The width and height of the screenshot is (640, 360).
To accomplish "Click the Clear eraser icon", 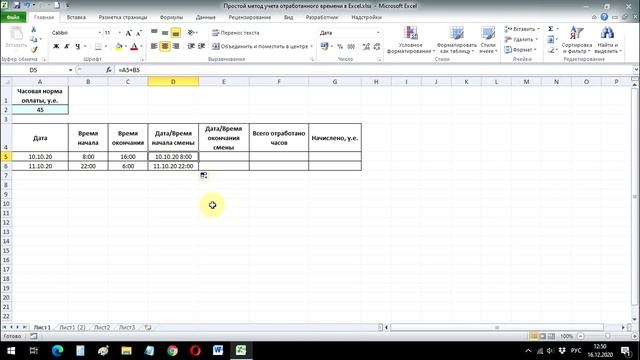I will pos(551,49).
